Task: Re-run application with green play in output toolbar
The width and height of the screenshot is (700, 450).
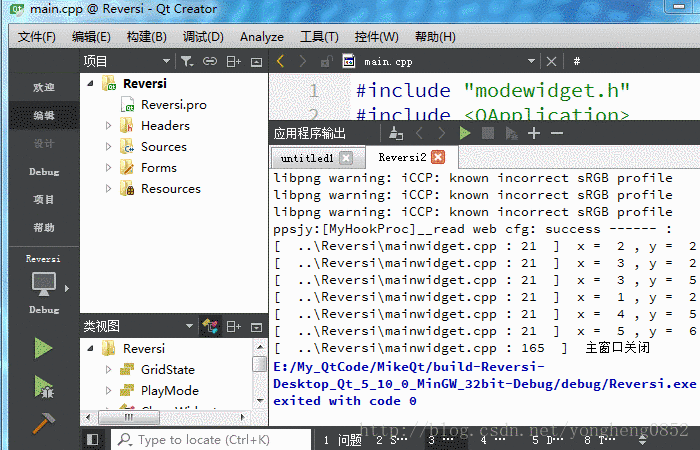Action: click(465, 133)
